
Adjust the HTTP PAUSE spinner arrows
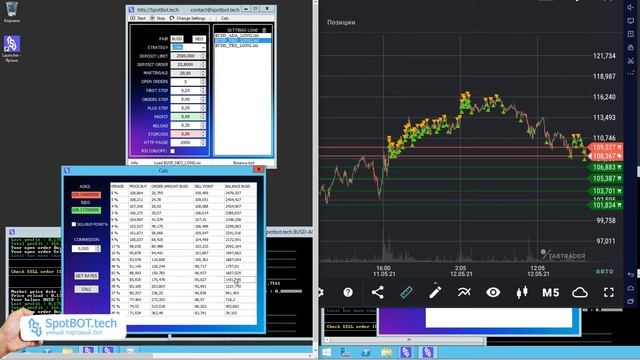click(x=203, y=142)
